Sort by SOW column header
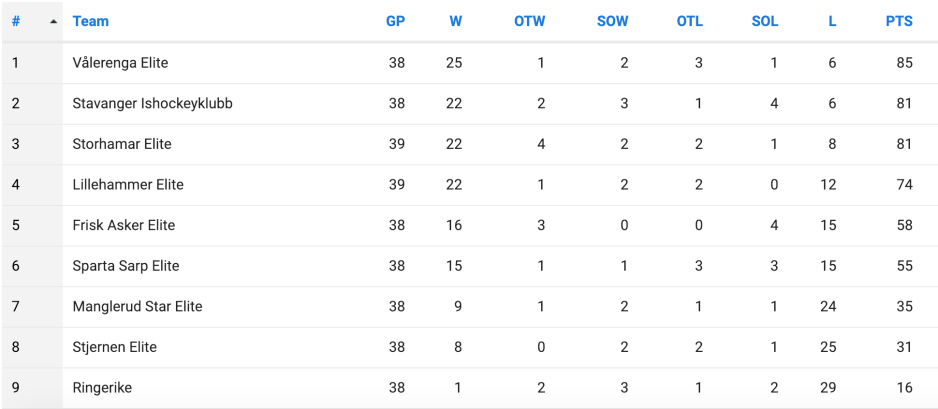938x409 pixels. pos(612,21)
